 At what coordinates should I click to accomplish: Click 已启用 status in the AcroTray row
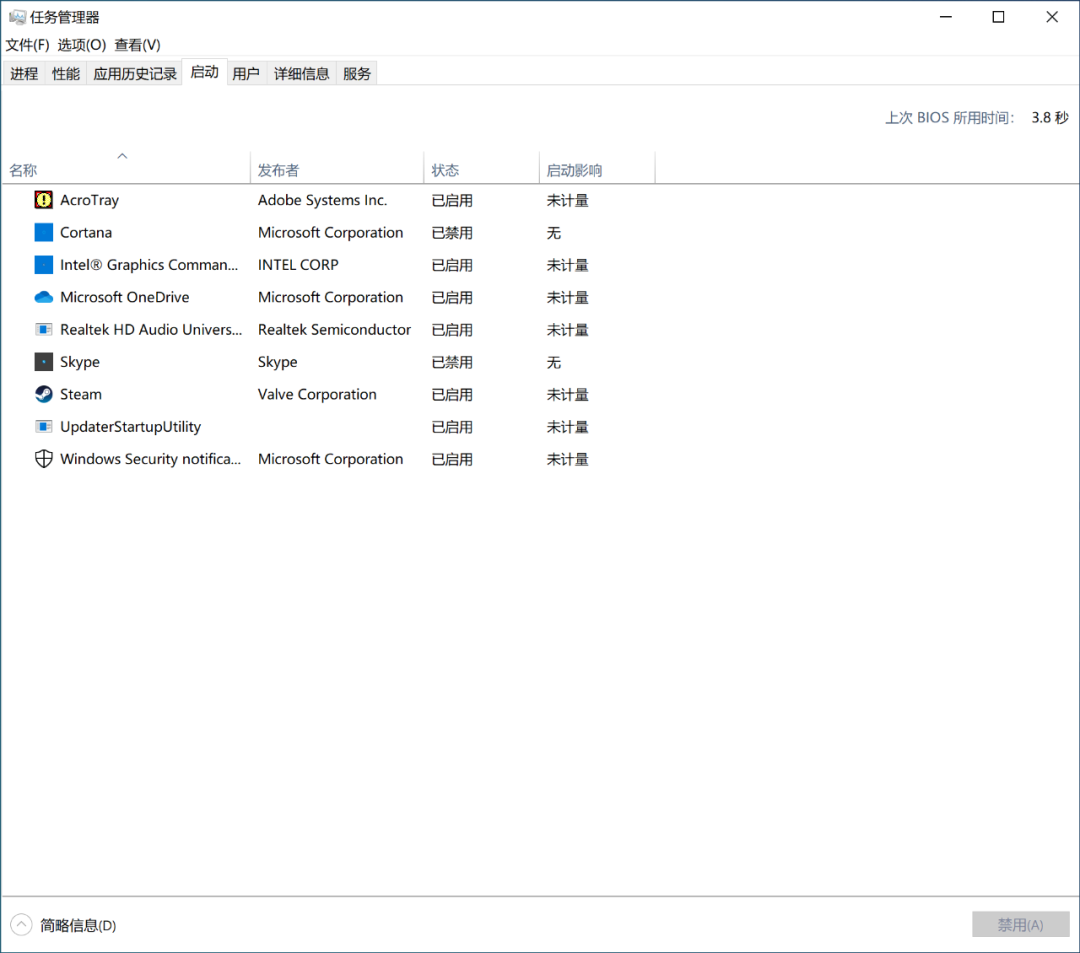click(452, 200)
